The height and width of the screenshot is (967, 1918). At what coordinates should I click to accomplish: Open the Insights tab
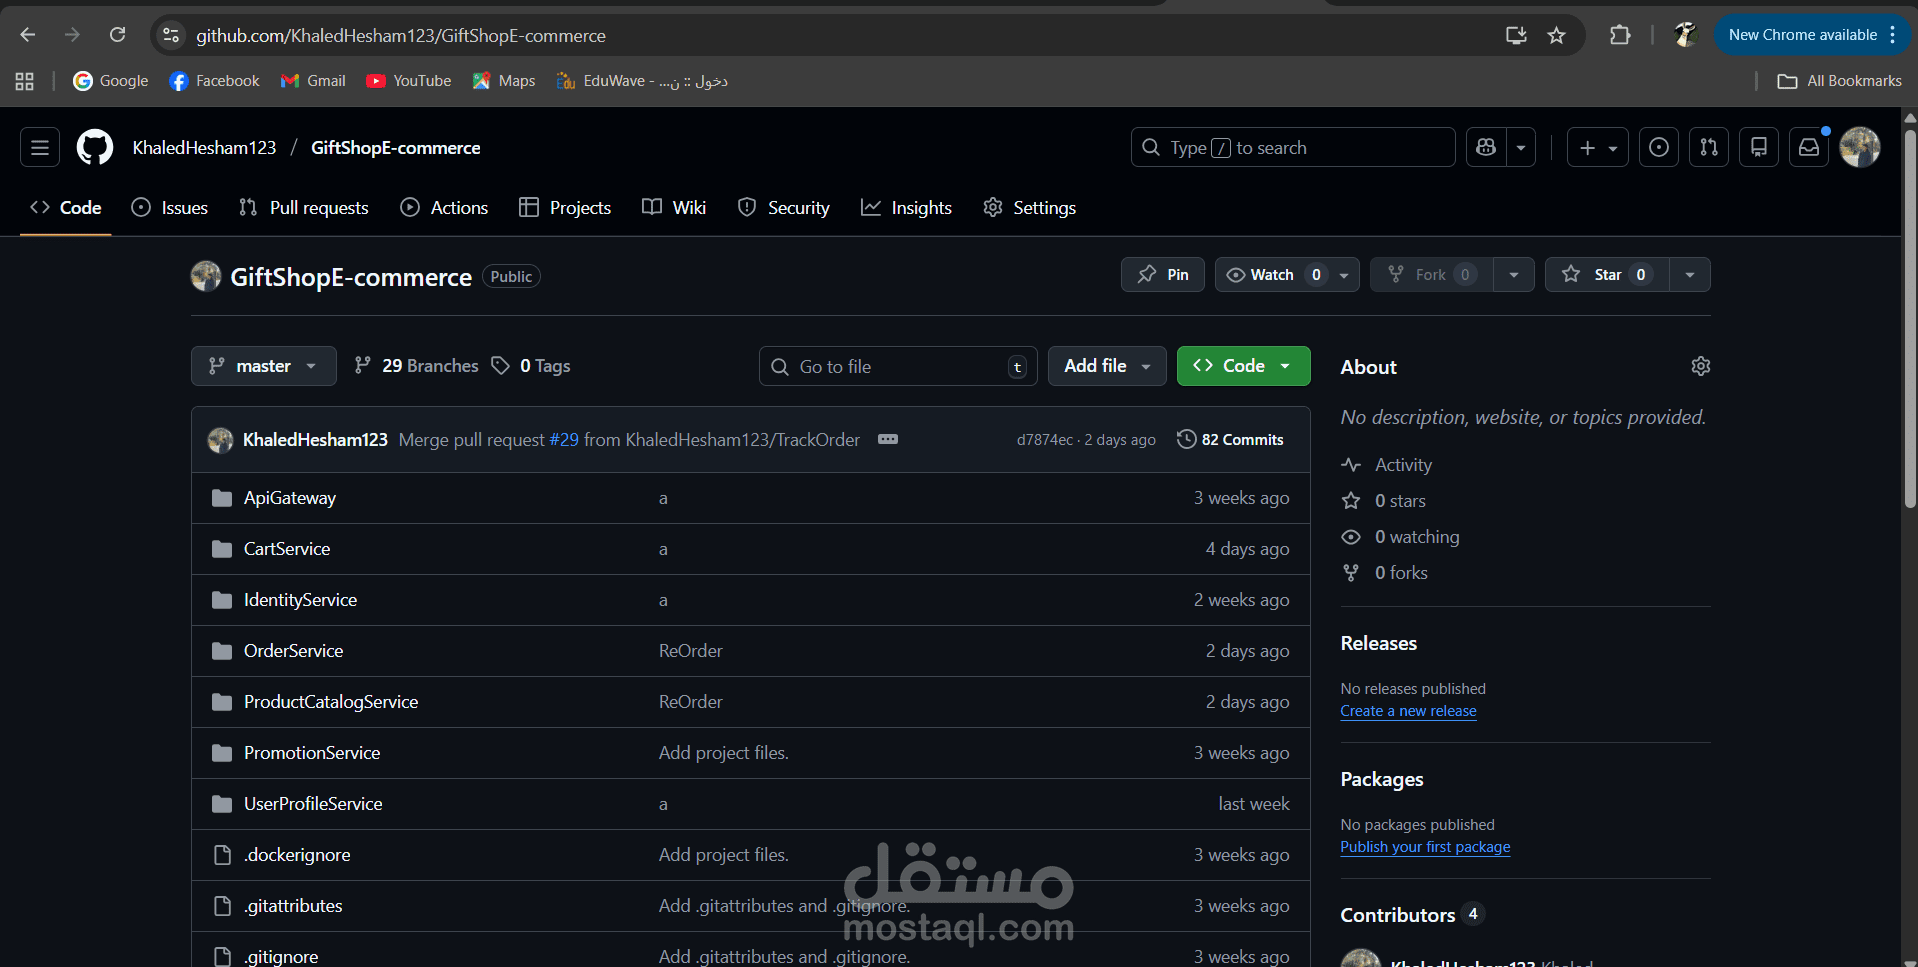point(906,207)
